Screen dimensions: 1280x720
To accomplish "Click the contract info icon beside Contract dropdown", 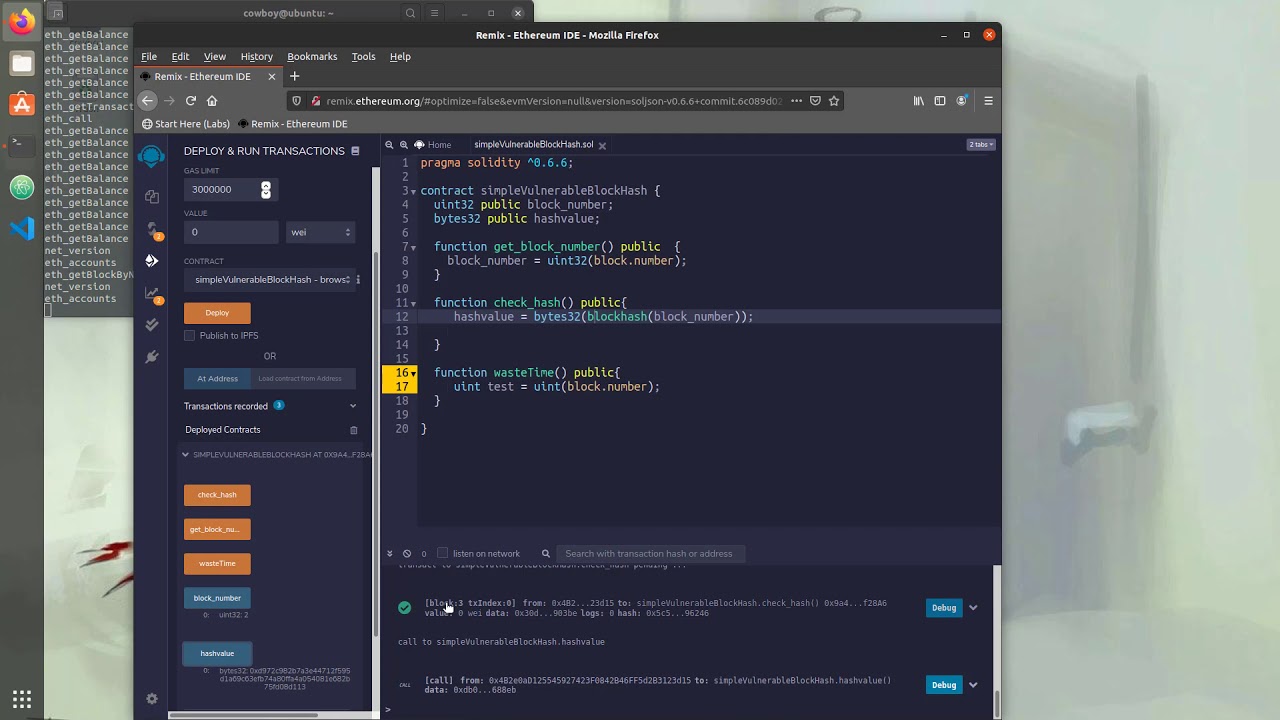I will 358,280.
